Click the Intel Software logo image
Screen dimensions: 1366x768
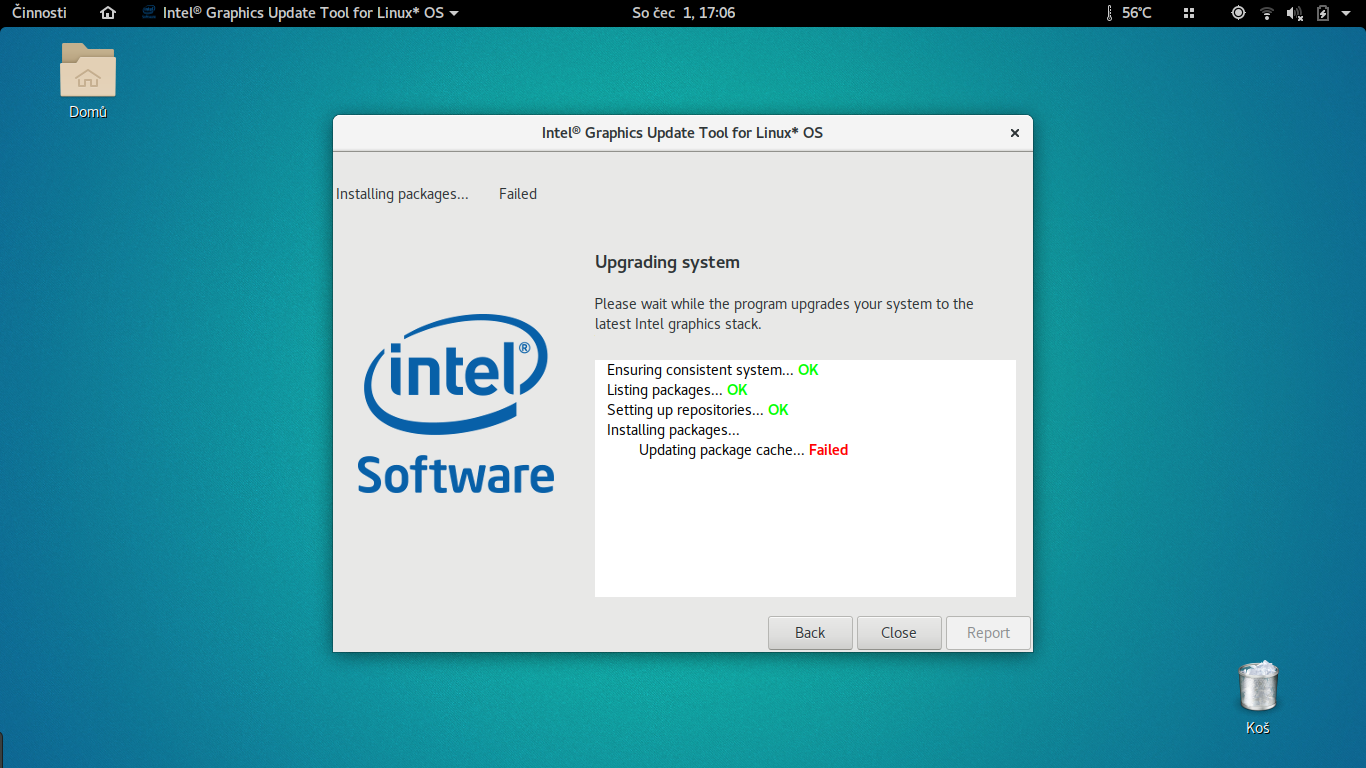(456, 404)
